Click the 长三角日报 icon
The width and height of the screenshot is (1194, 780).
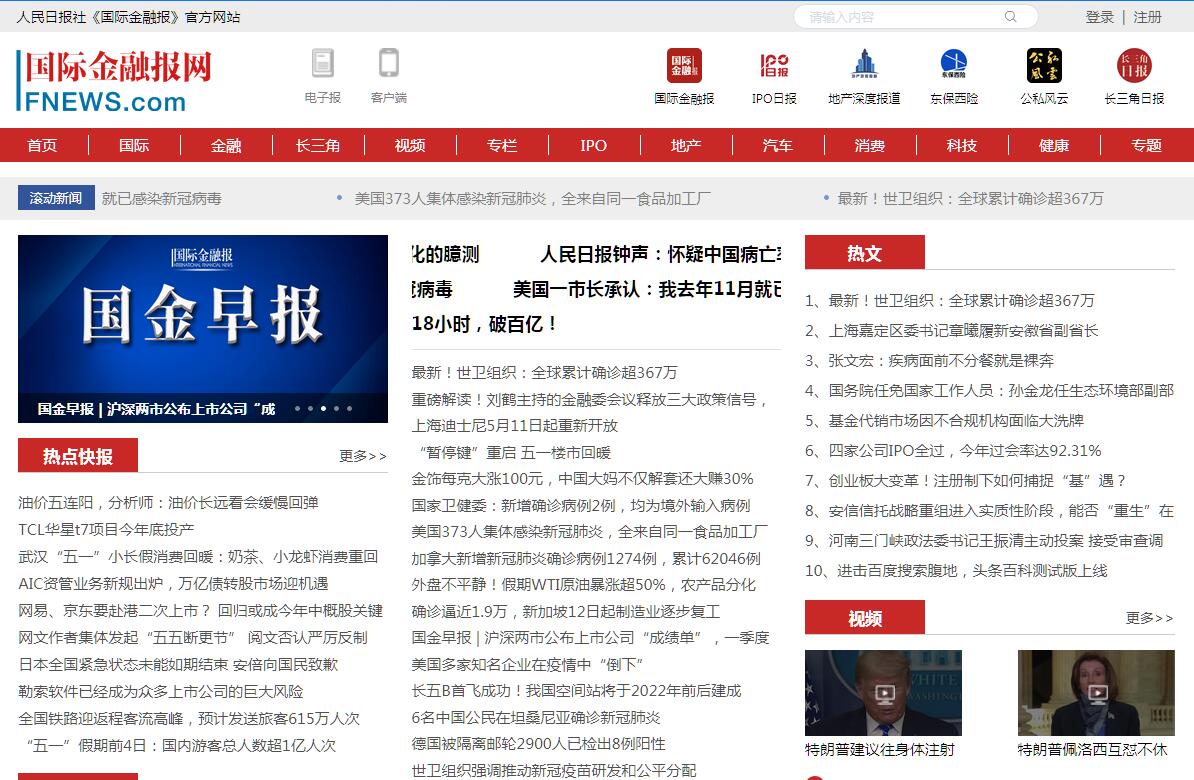[x=1134, y=66]
